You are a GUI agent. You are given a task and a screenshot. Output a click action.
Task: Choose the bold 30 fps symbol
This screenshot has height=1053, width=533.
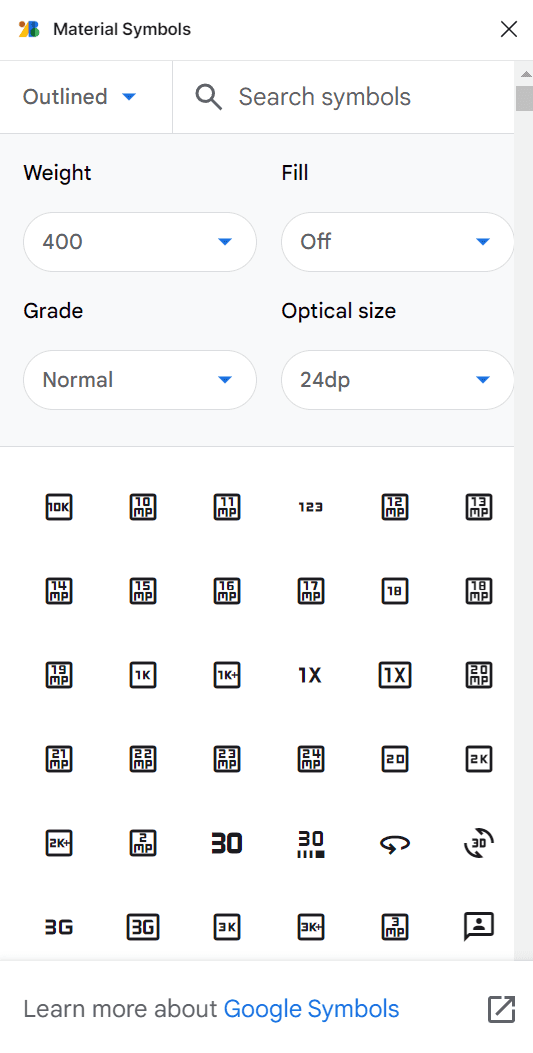(227, 843)
